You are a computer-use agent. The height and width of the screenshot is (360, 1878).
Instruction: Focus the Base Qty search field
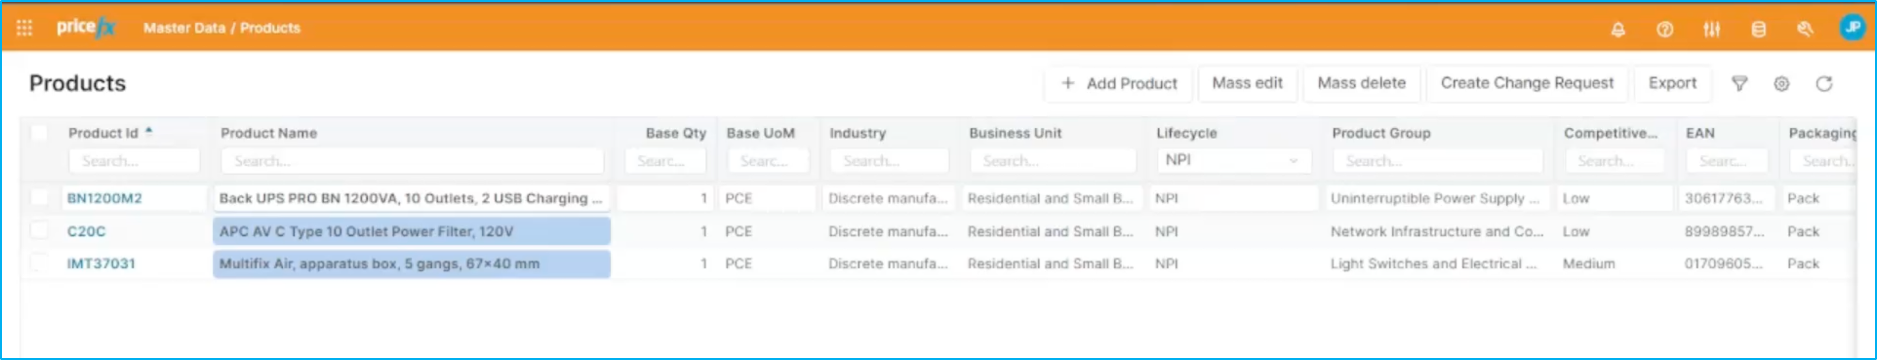coord(665,161)
